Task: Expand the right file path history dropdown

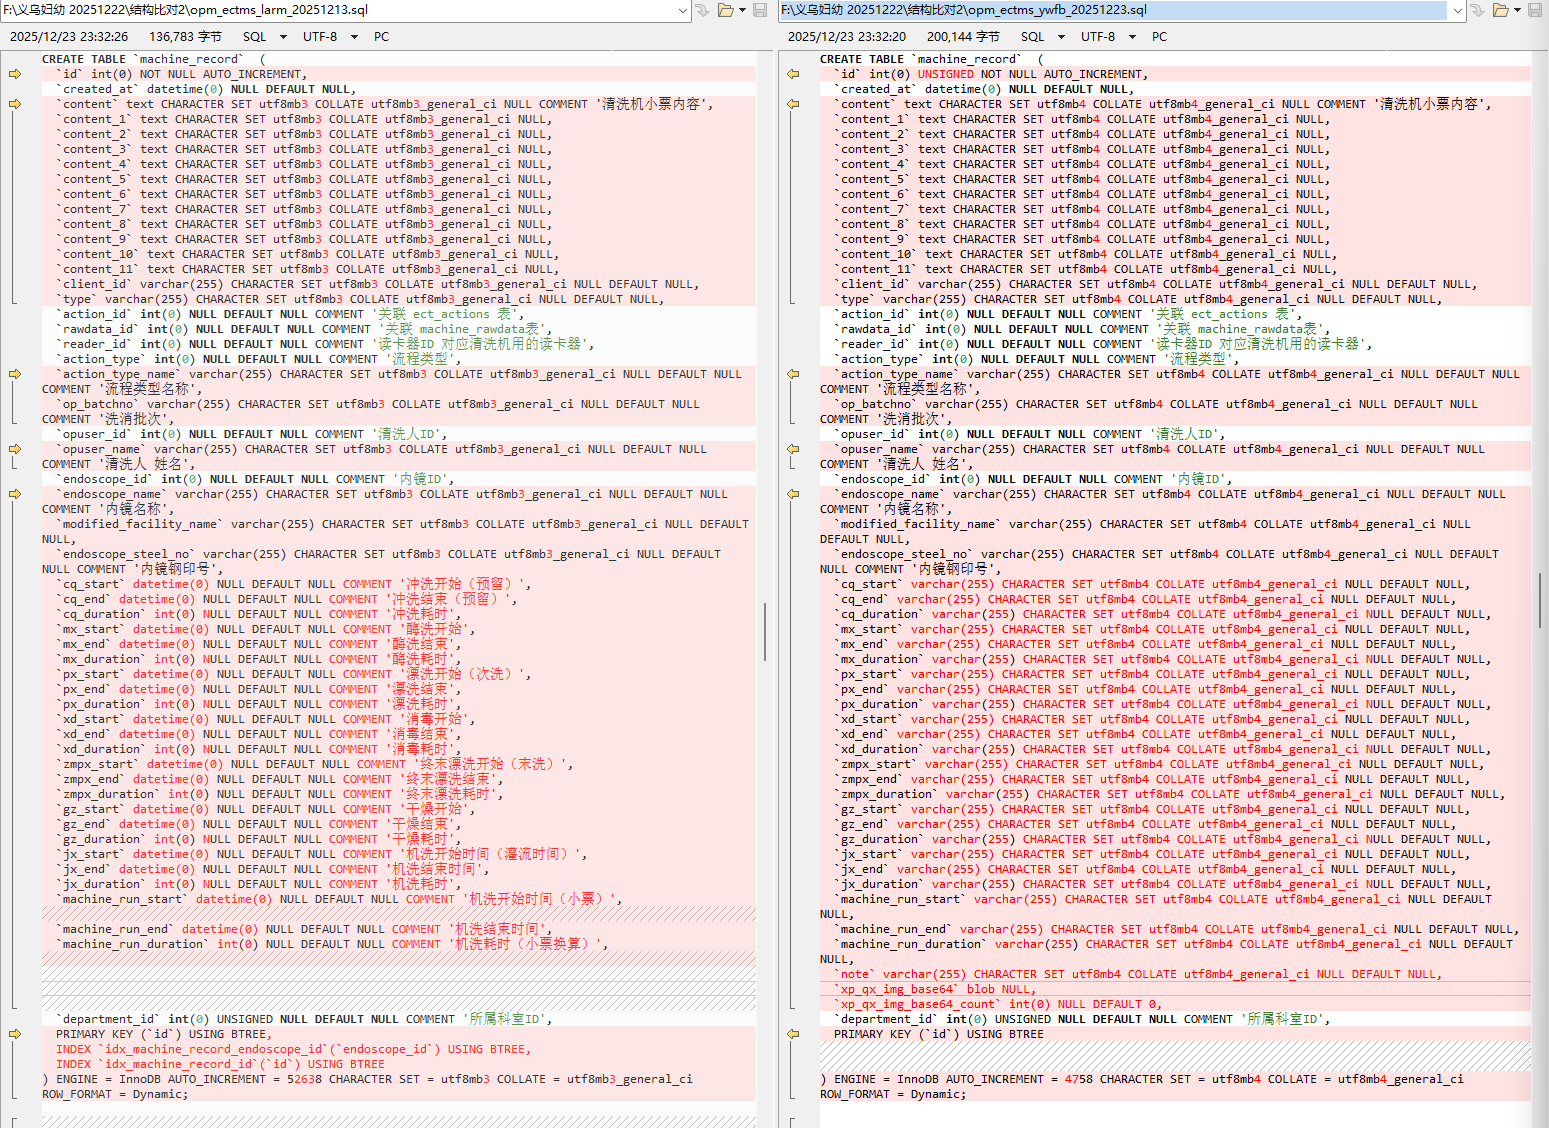Action: pos(1458,10)
